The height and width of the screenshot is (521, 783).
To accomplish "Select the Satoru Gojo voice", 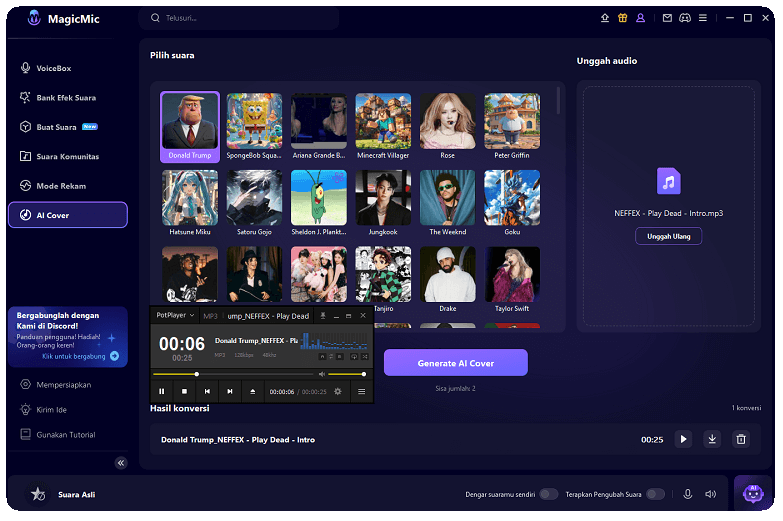I will click(x=254, y=203).
